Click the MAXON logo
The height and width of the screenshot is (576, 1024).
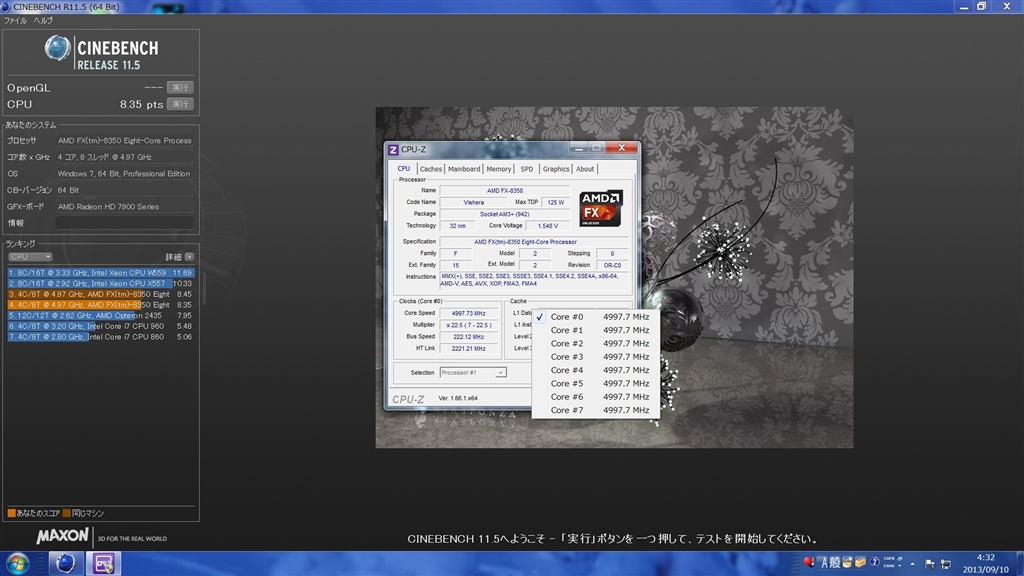pyautogui.click(x=62, y=537)
